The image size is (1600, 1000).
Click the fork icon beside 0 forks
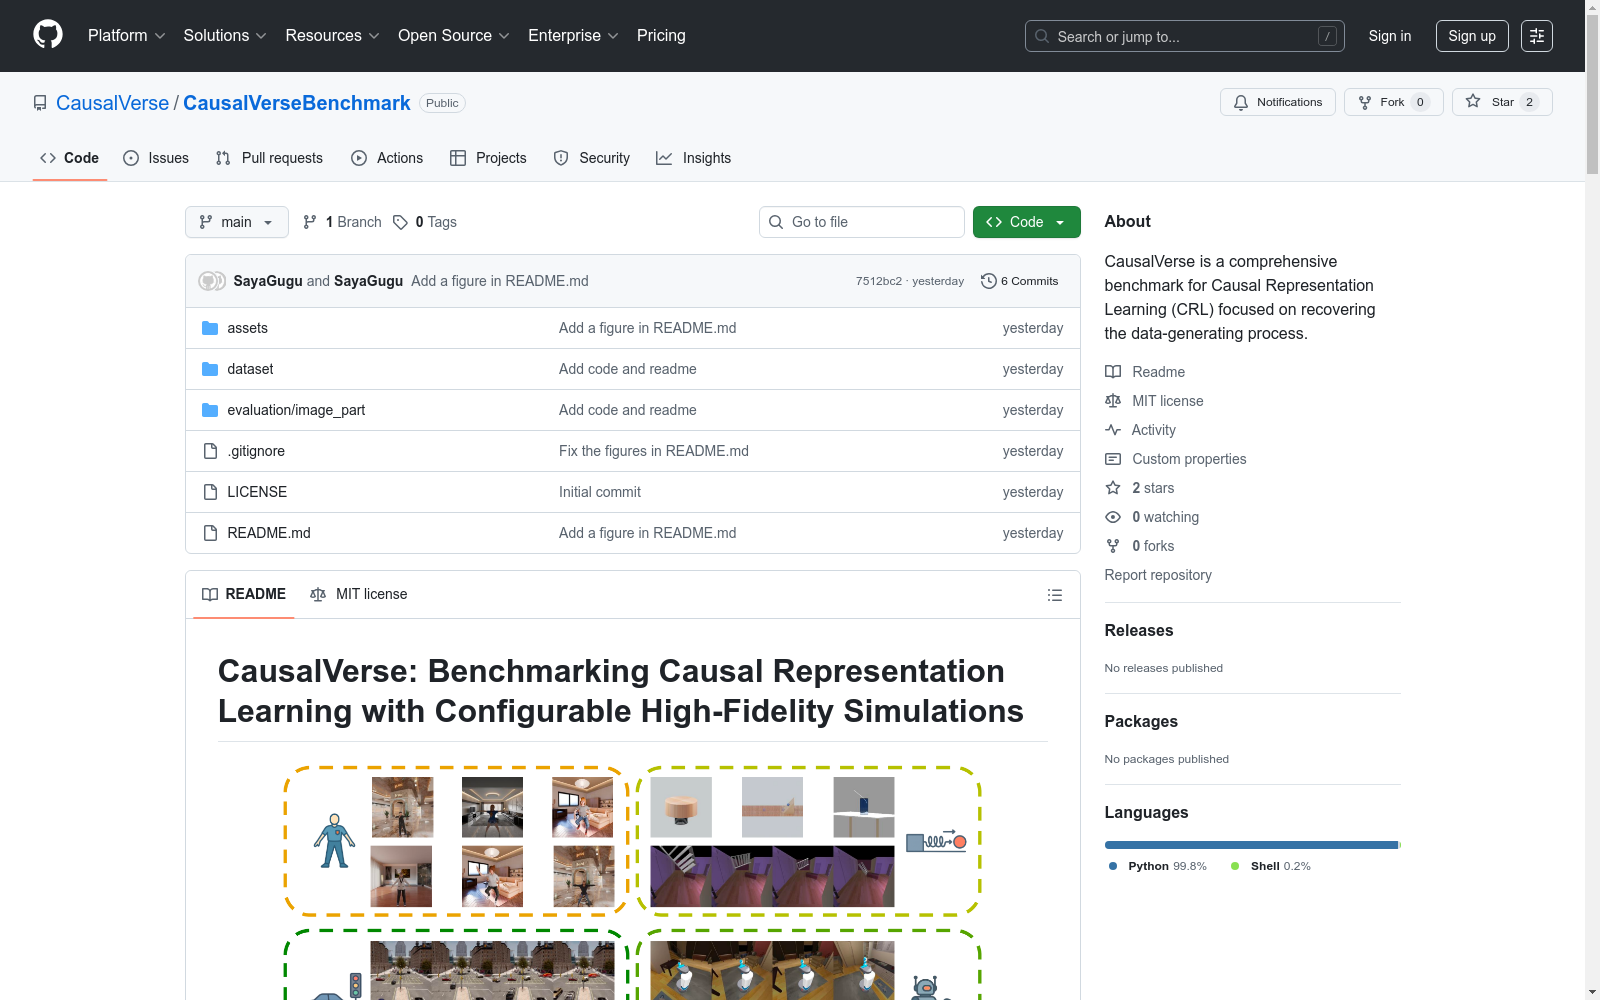click(1113, 546)
